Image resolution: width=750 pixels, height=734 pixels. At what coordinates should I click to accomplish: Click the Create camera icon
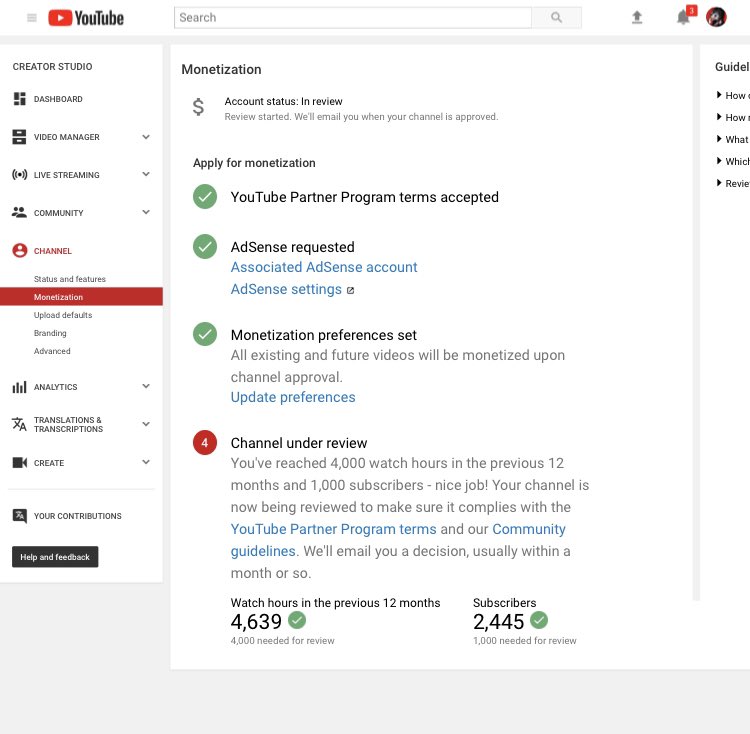pyautogui.click(x=20, y=462)
